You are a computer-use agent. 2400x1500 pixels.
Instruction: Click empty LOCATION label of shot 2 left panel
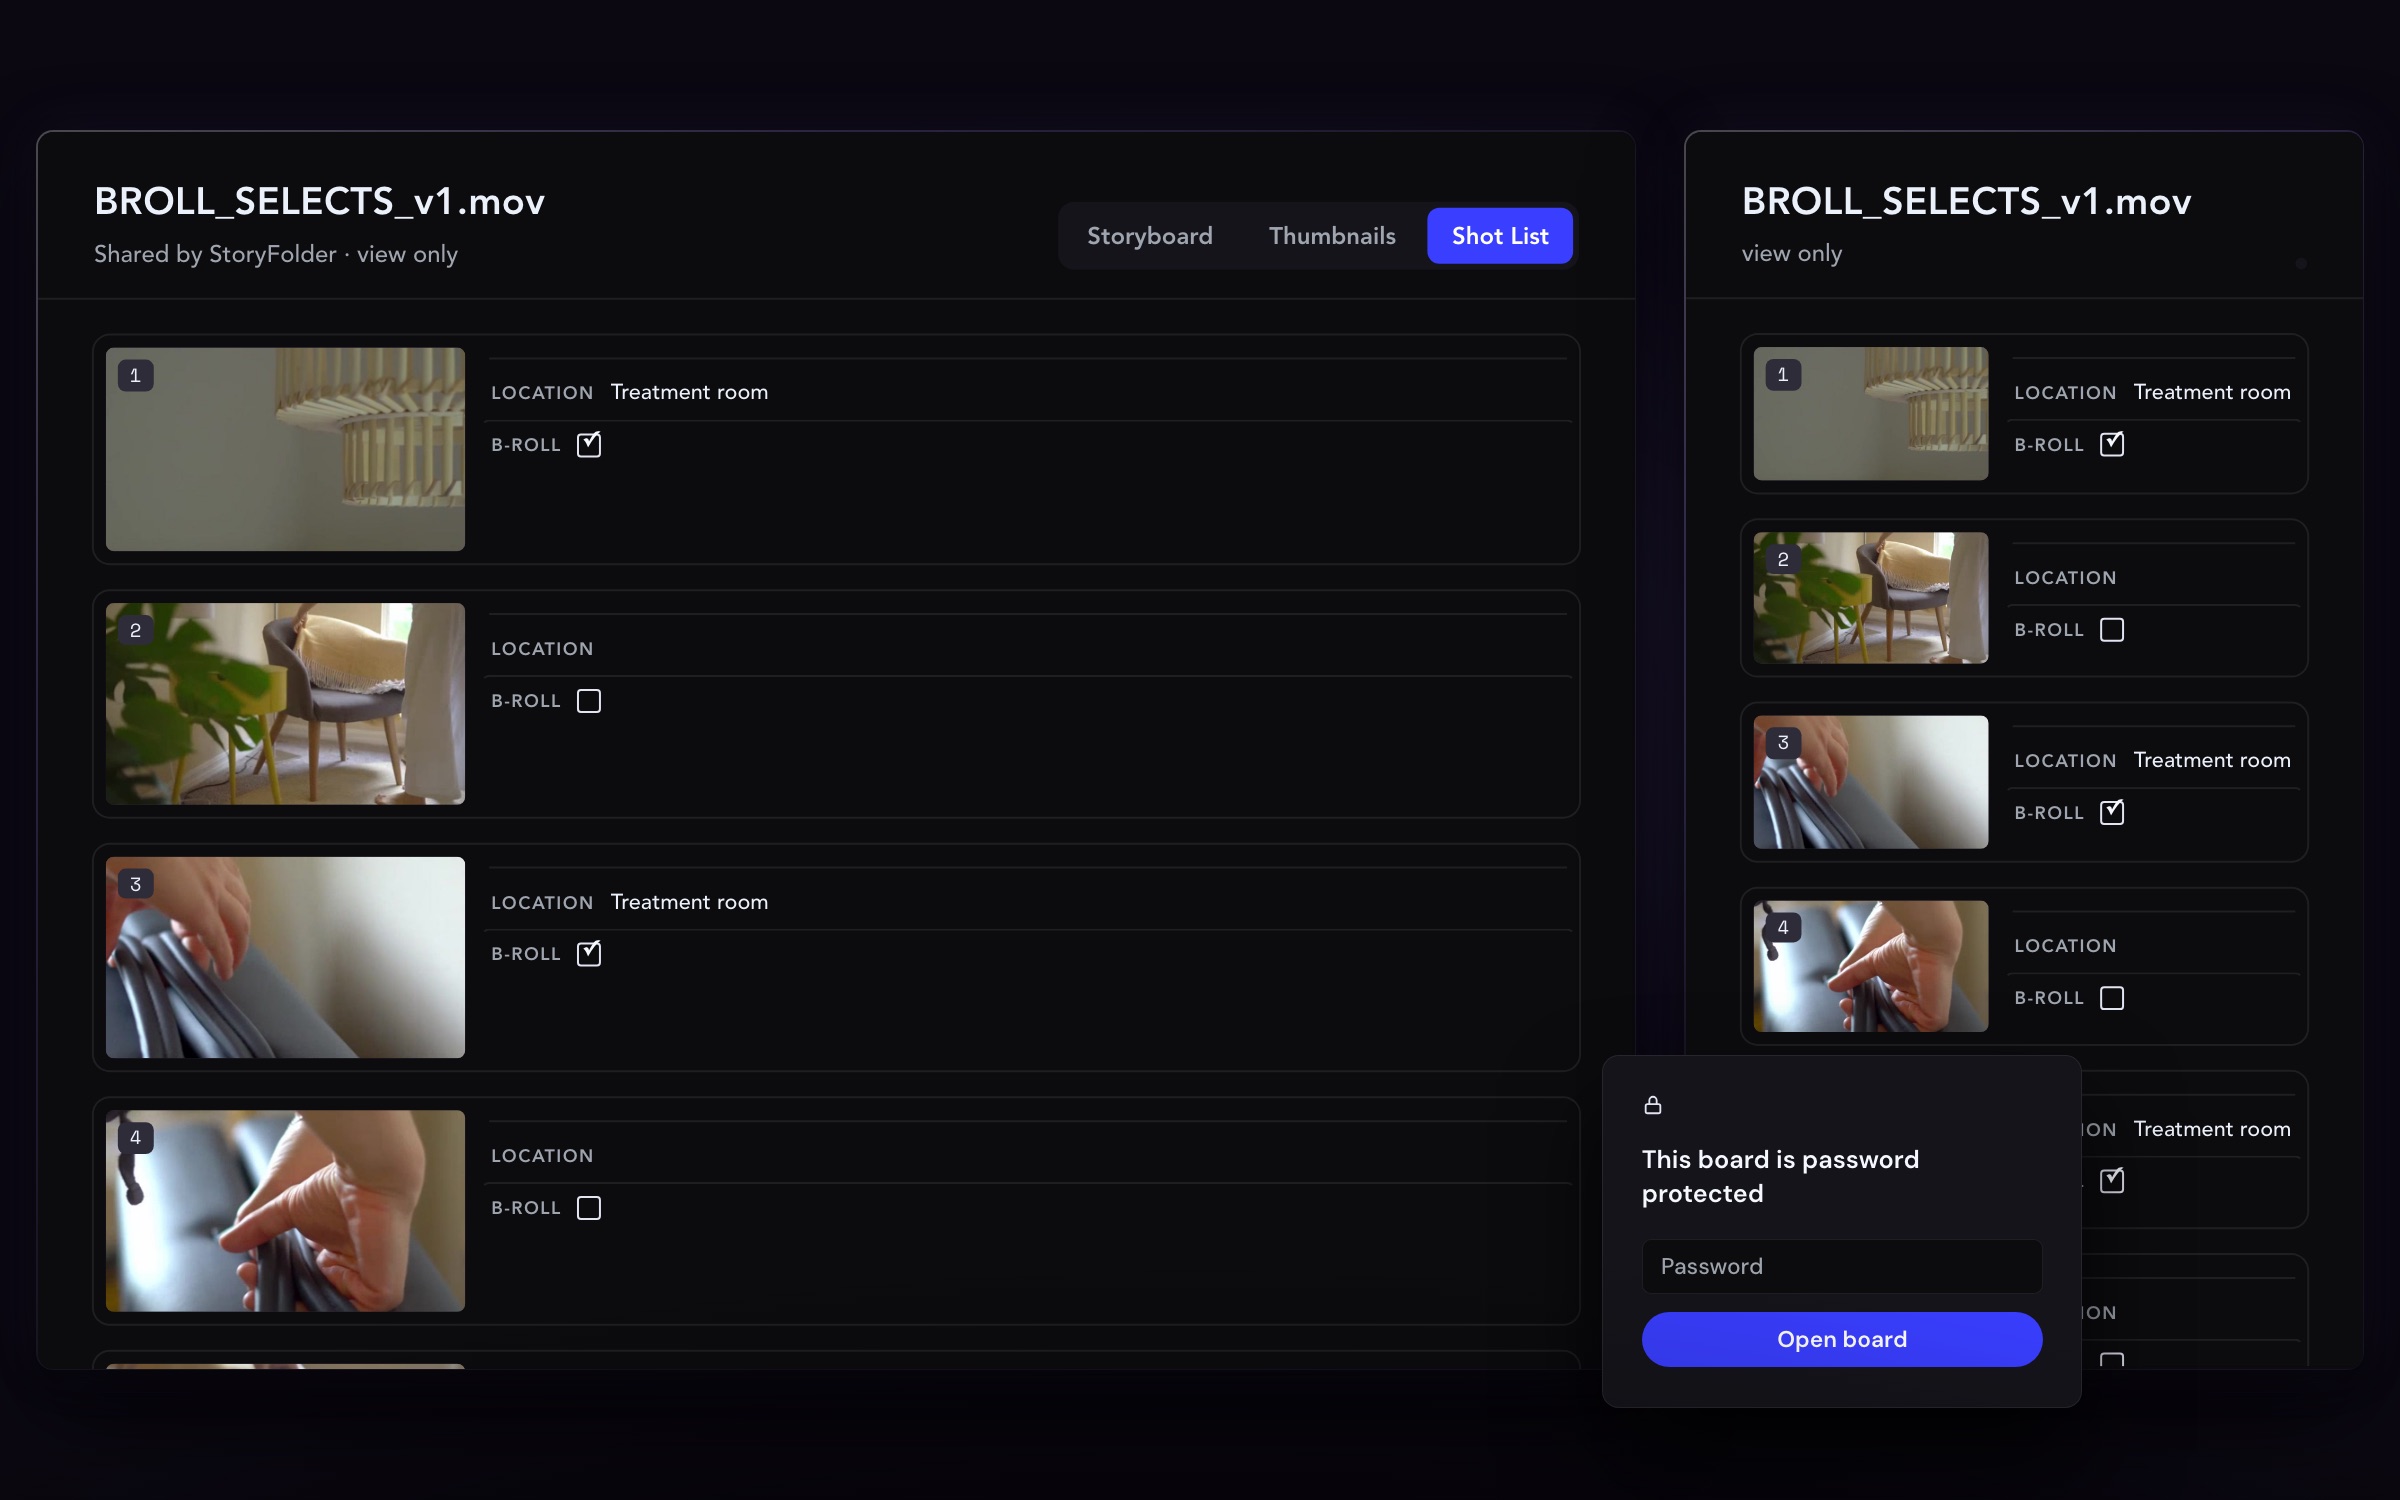coord(542,649)
